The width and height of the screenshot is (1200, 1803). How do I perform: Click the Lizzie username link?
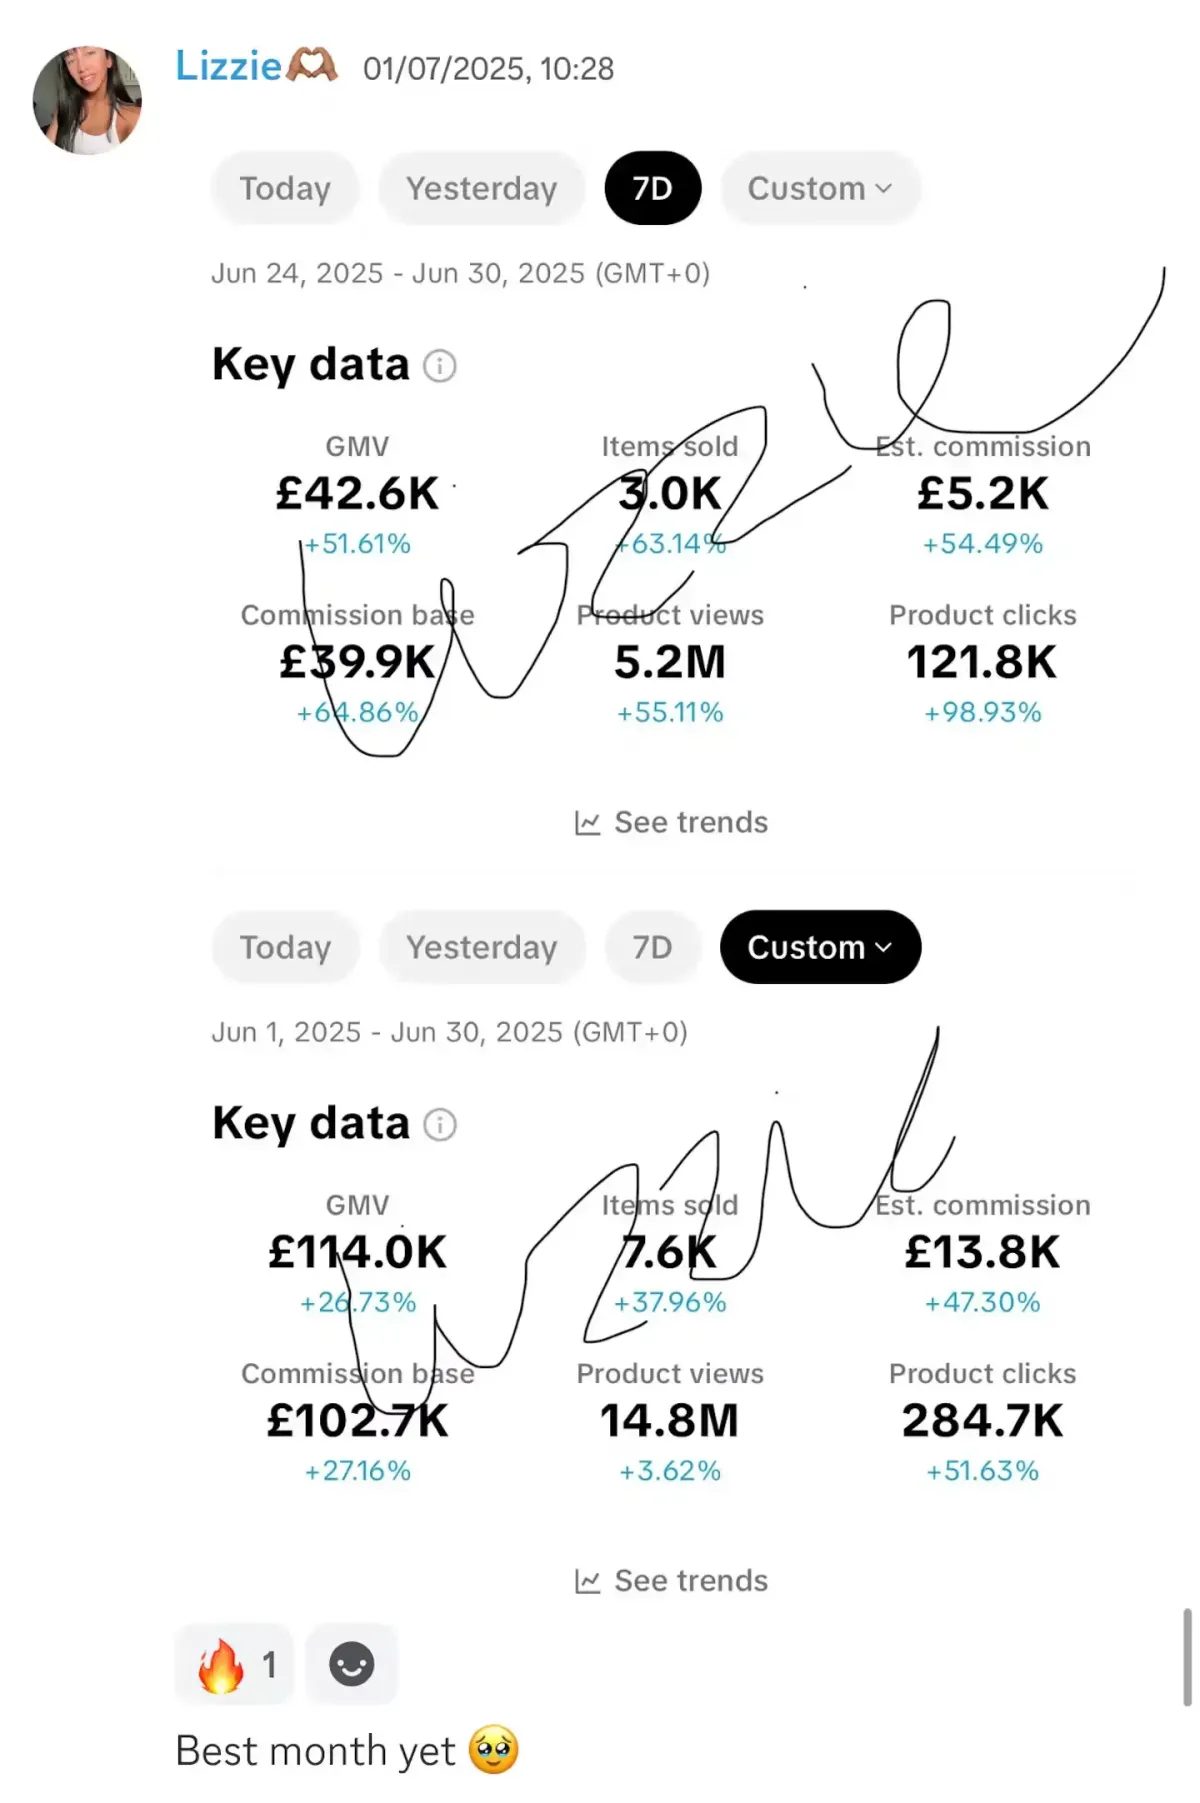coord(228,67)
